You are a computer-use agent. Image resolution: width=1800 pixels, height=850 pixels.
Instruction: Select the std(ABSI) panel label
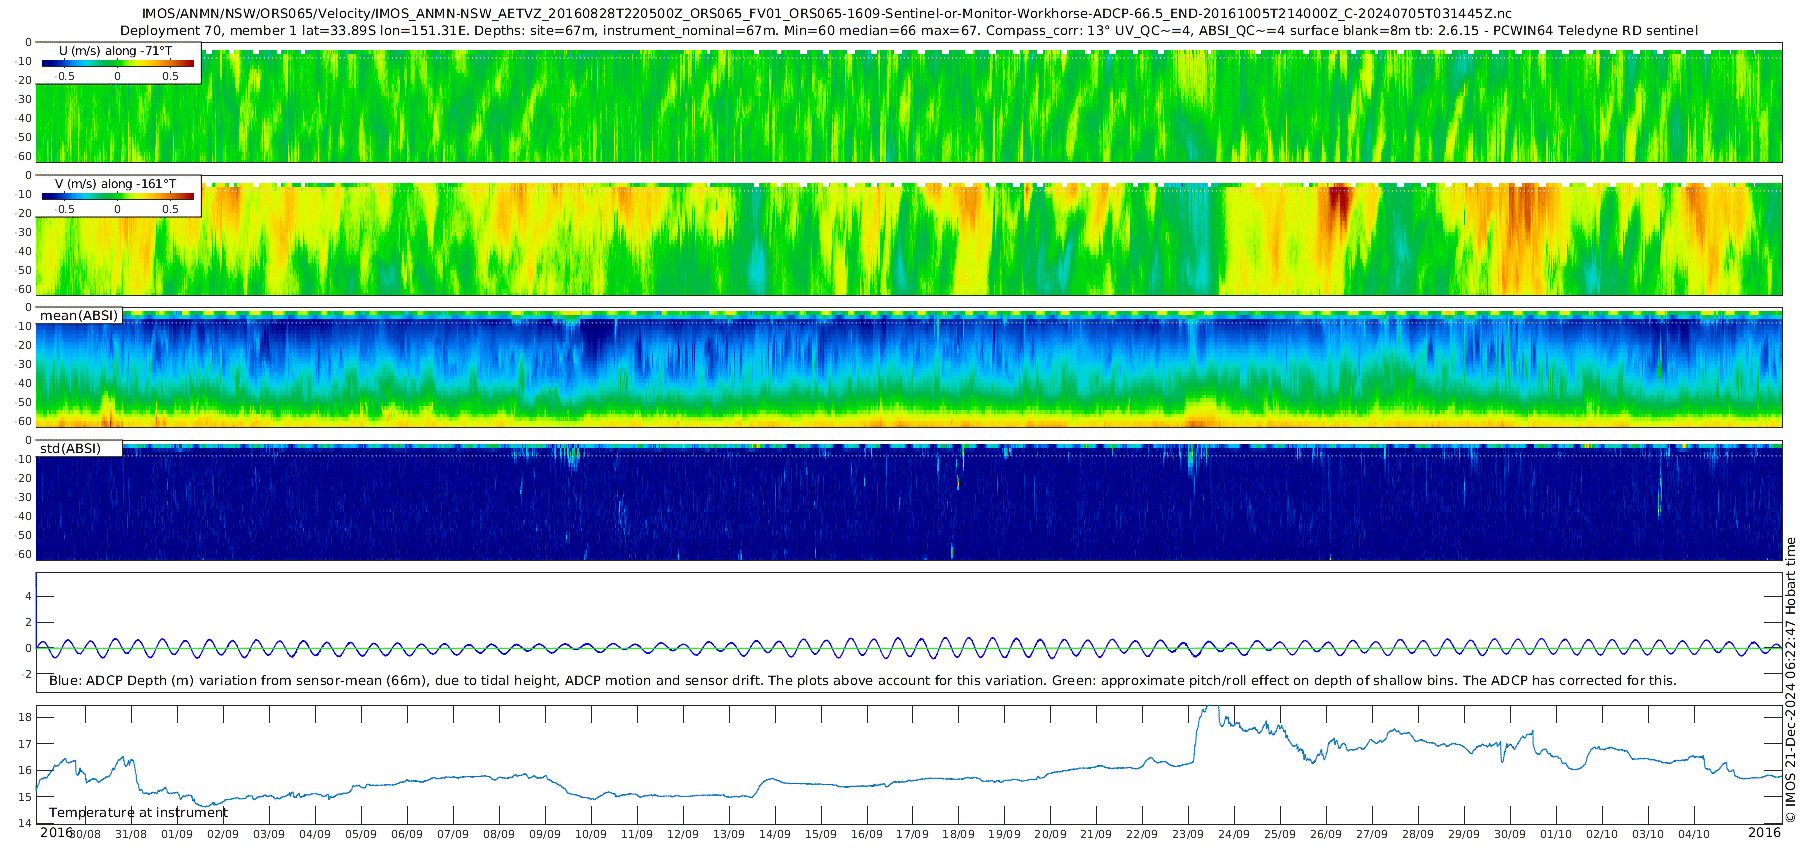(x=70, y=449)
